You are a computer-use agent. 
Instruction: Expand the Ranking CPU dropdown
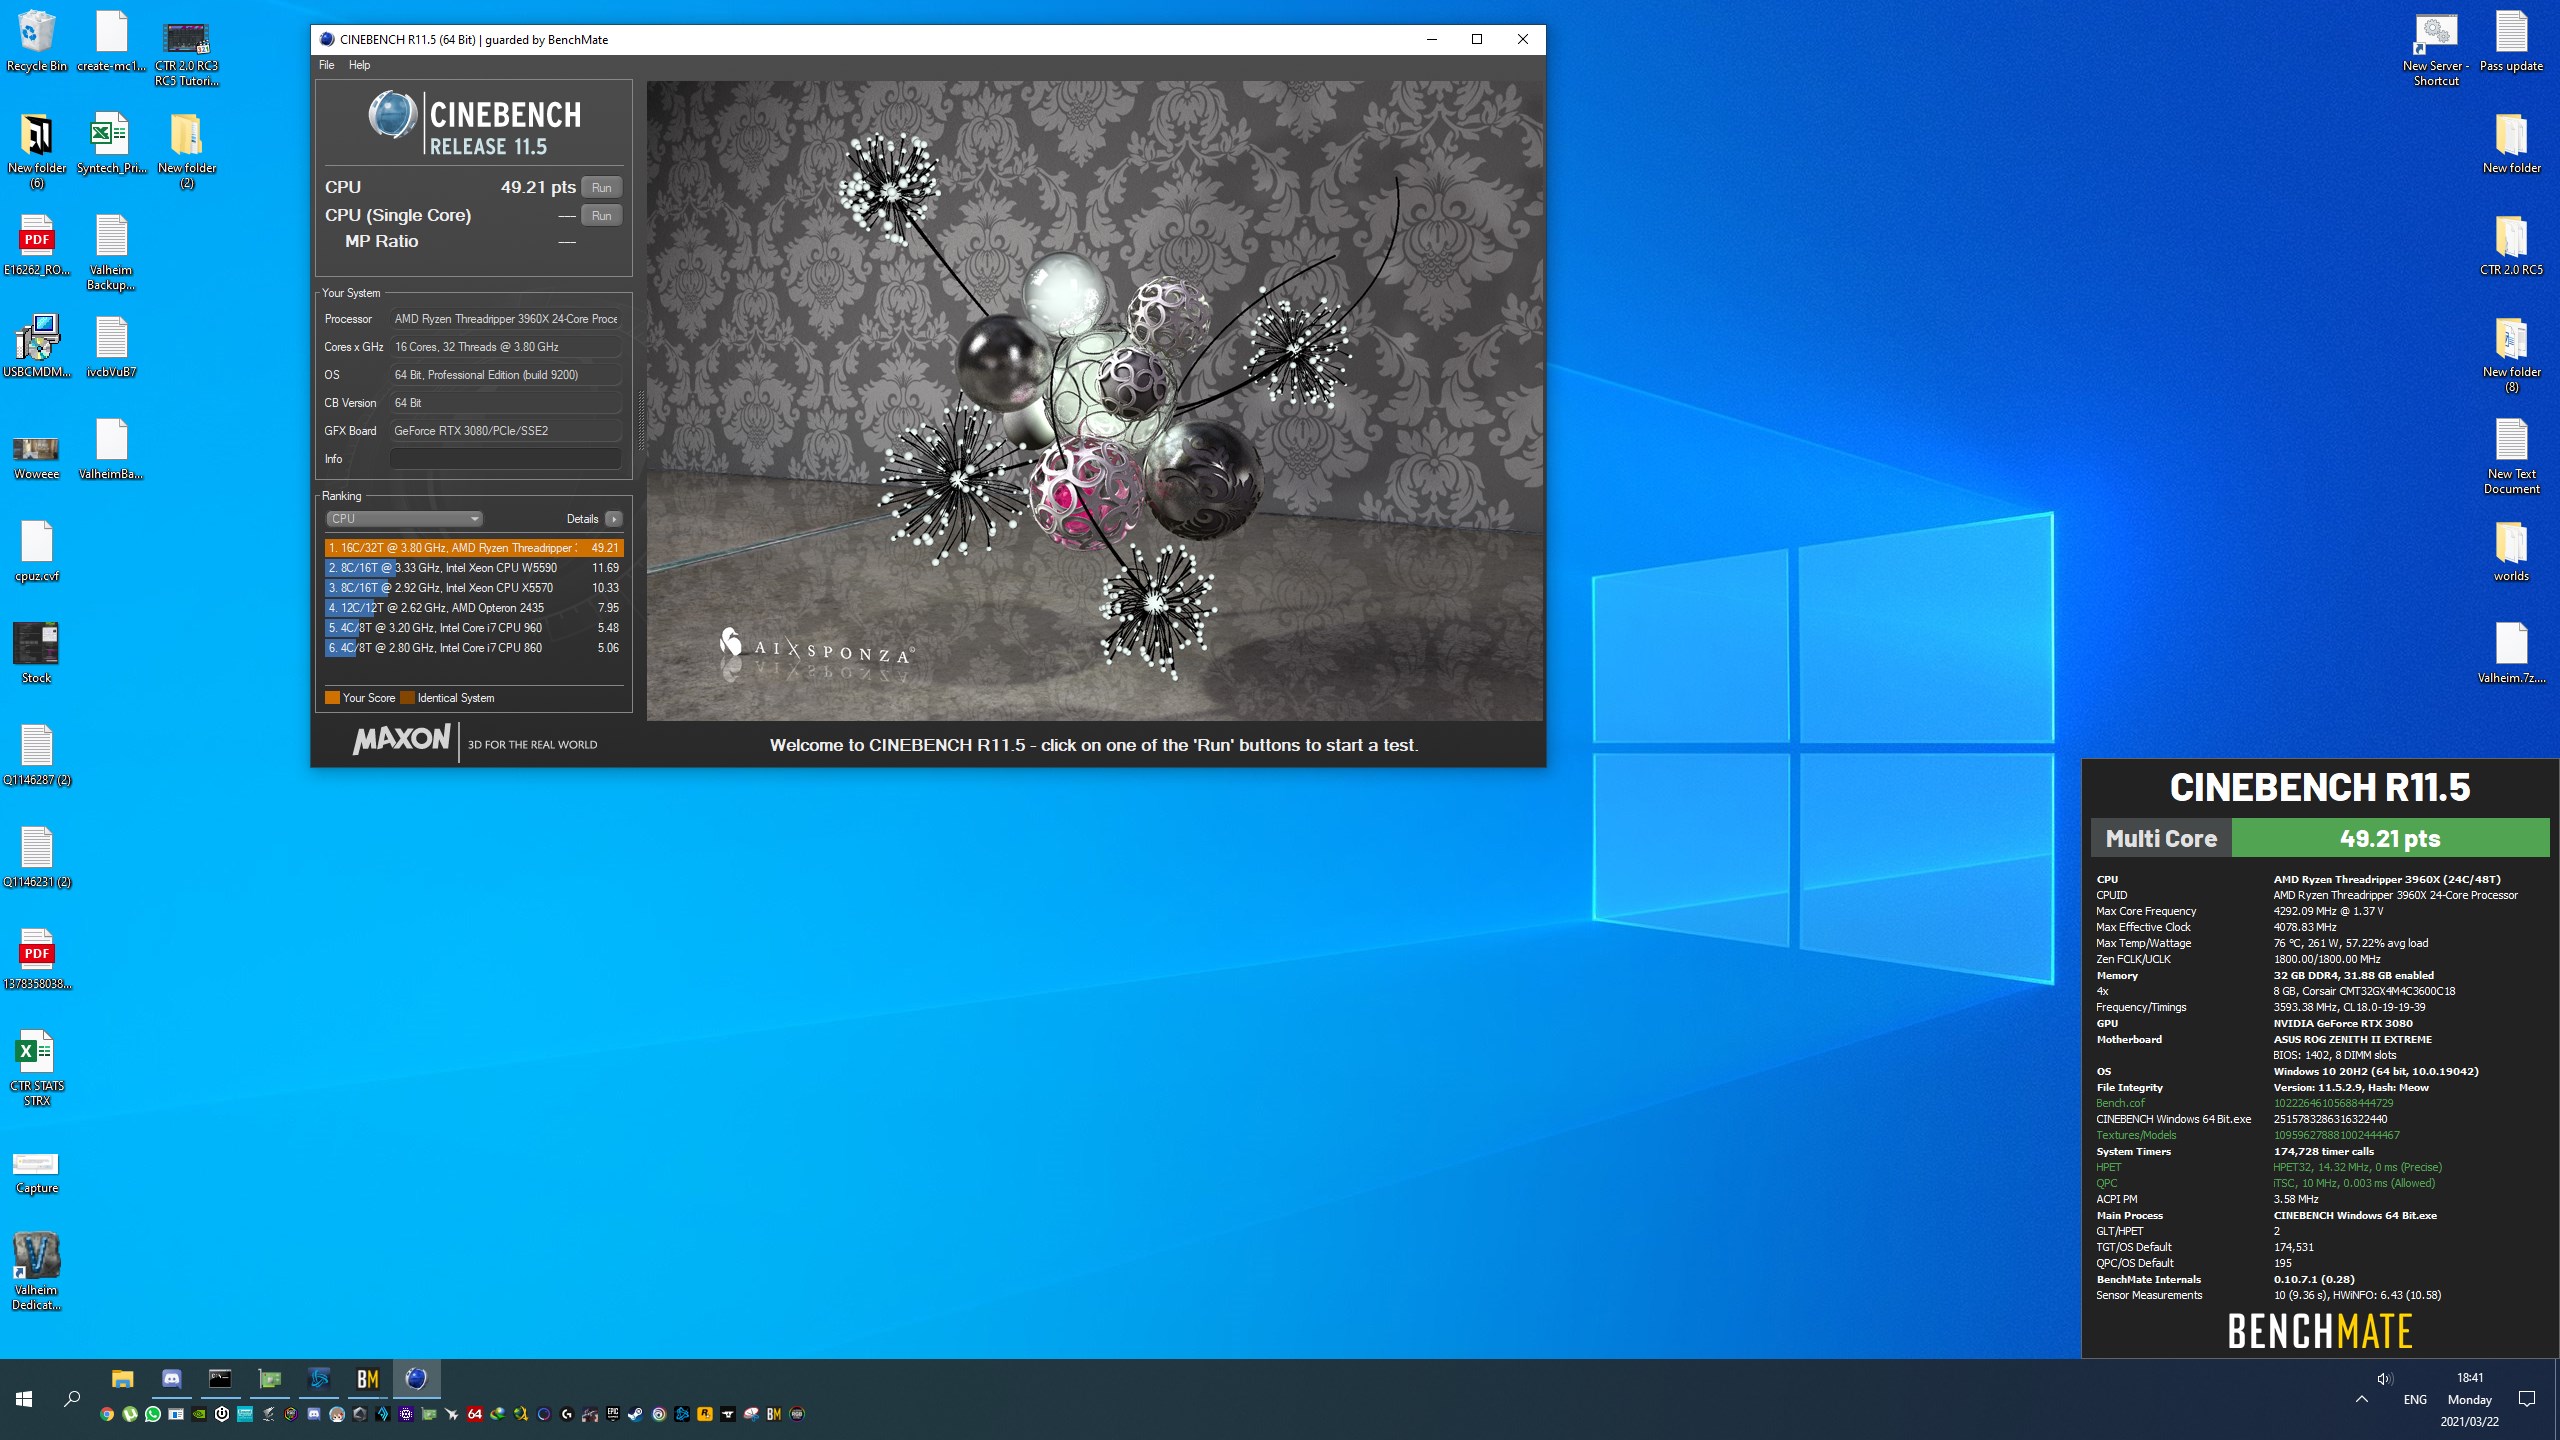[405, 518]
